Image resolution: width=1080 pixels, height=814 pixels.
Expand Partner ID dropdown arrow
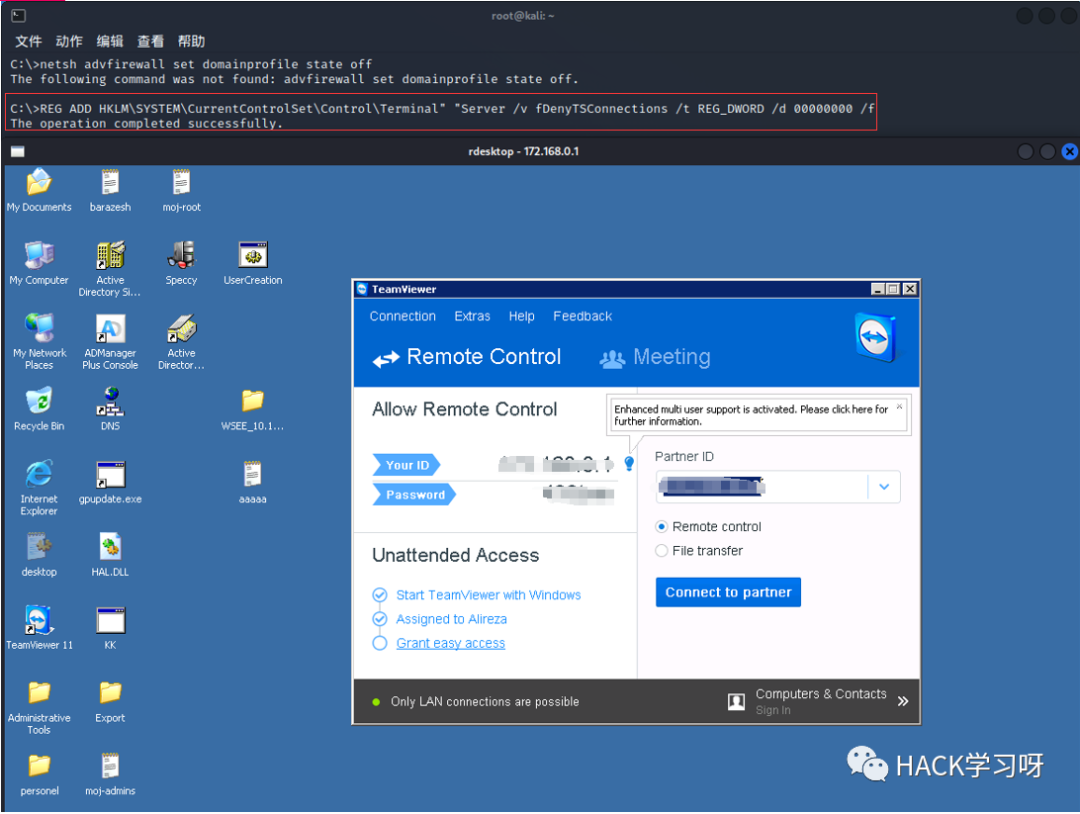pos(884,487)
